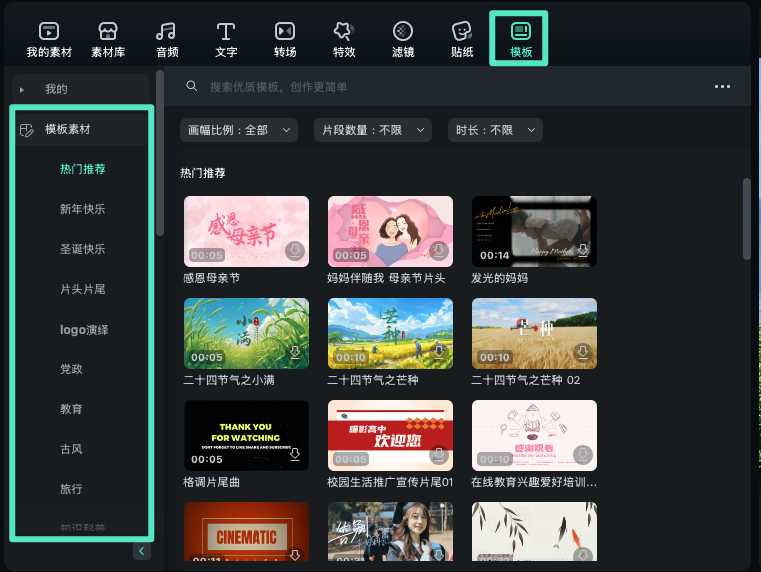The image size is (761, 572).
Task: Open the 素材库 stock library tab
Action: [108, 40]
